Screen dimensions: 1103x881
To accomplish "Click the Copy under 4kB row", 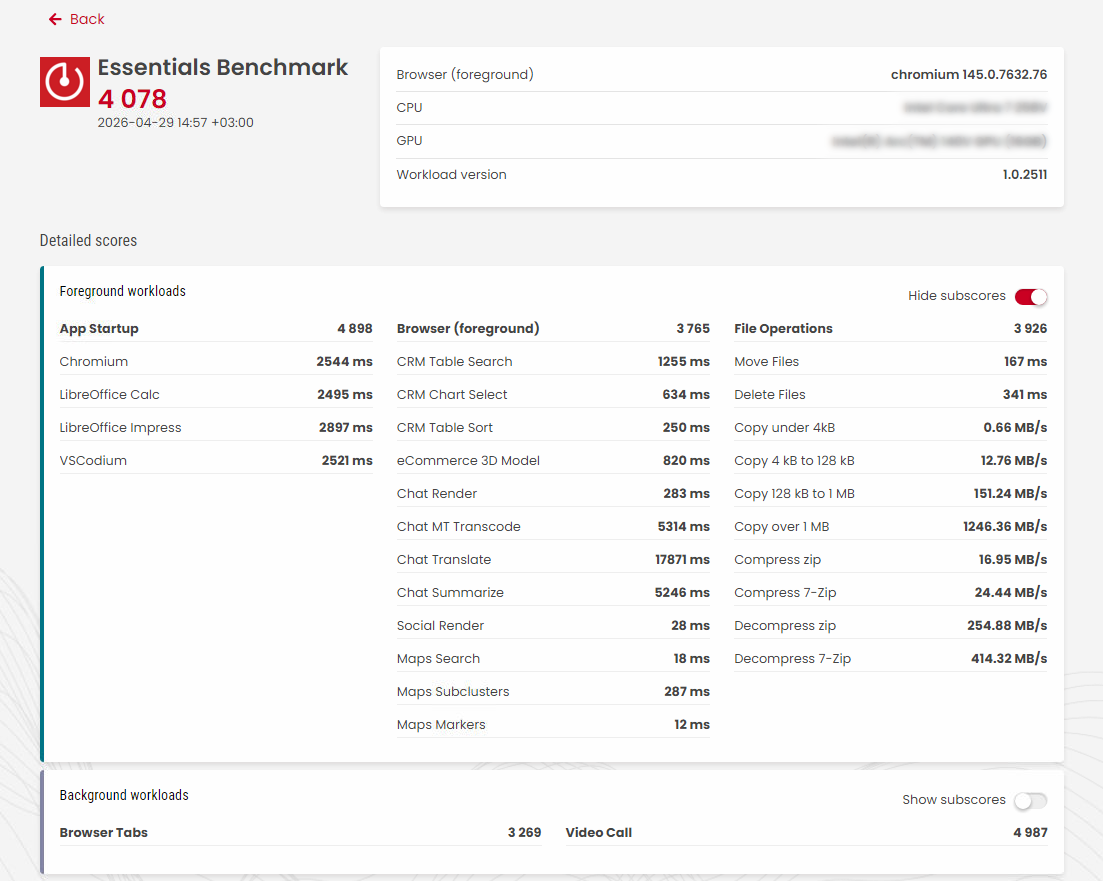I will (891, 428).
